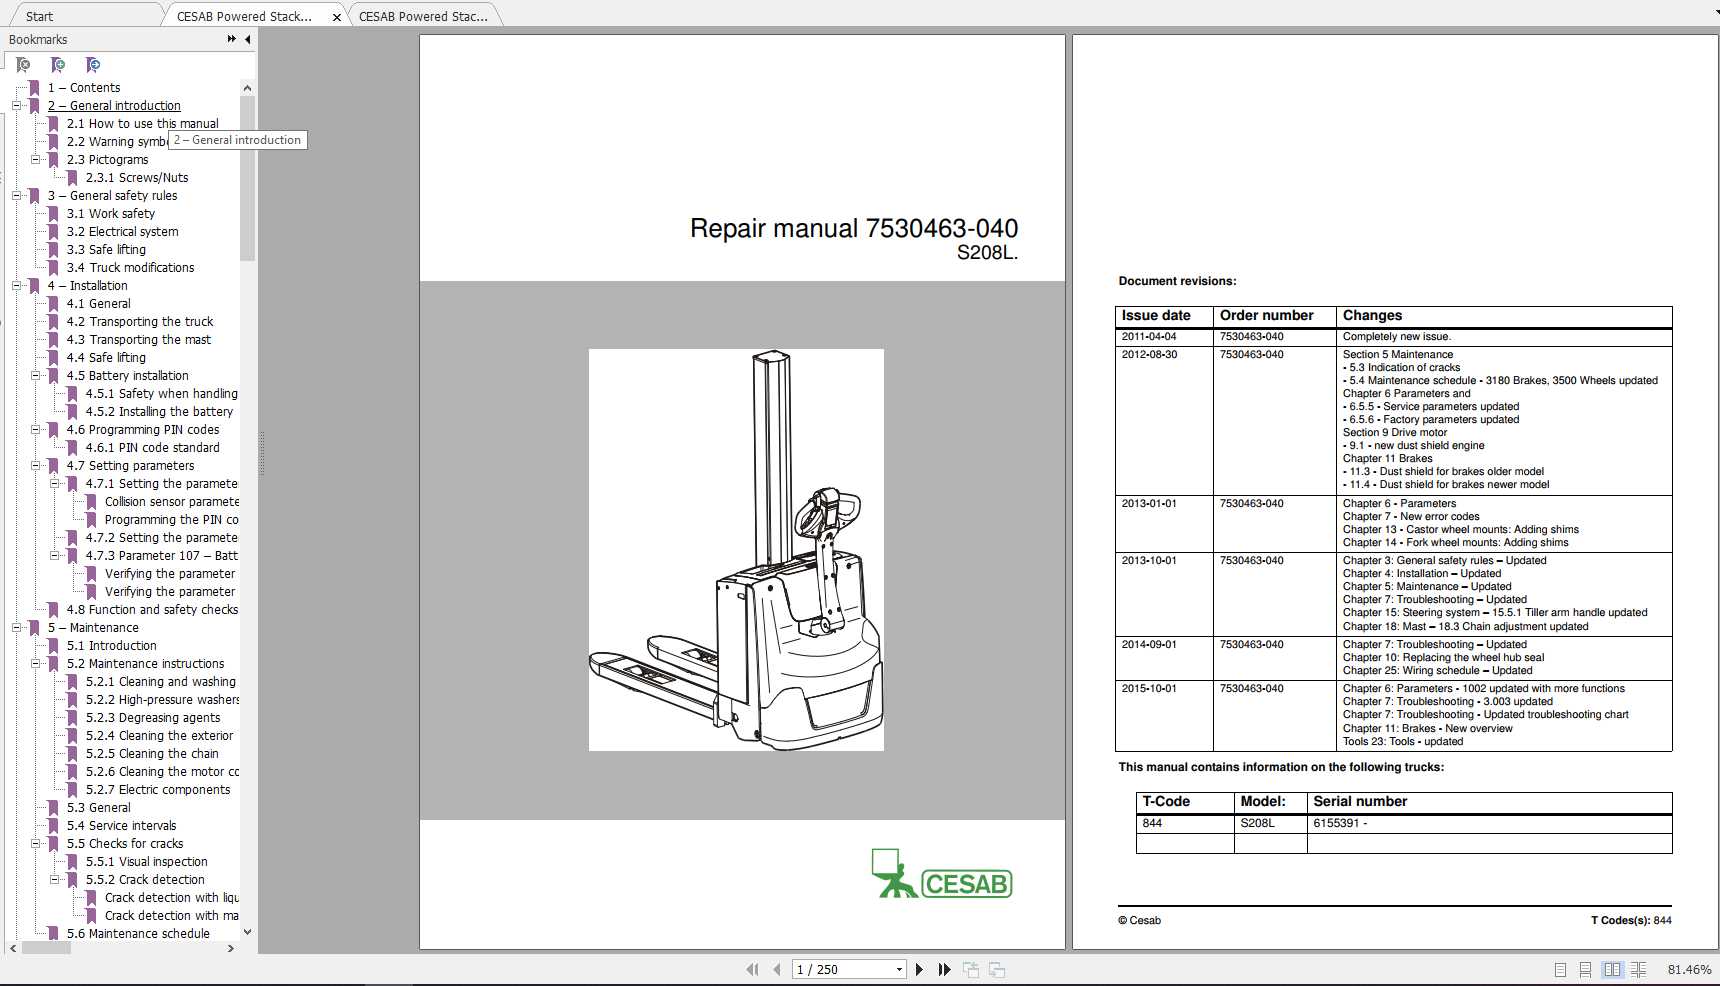Go to the previous page
Screen dimensions: 1720x986
(776, 969)
